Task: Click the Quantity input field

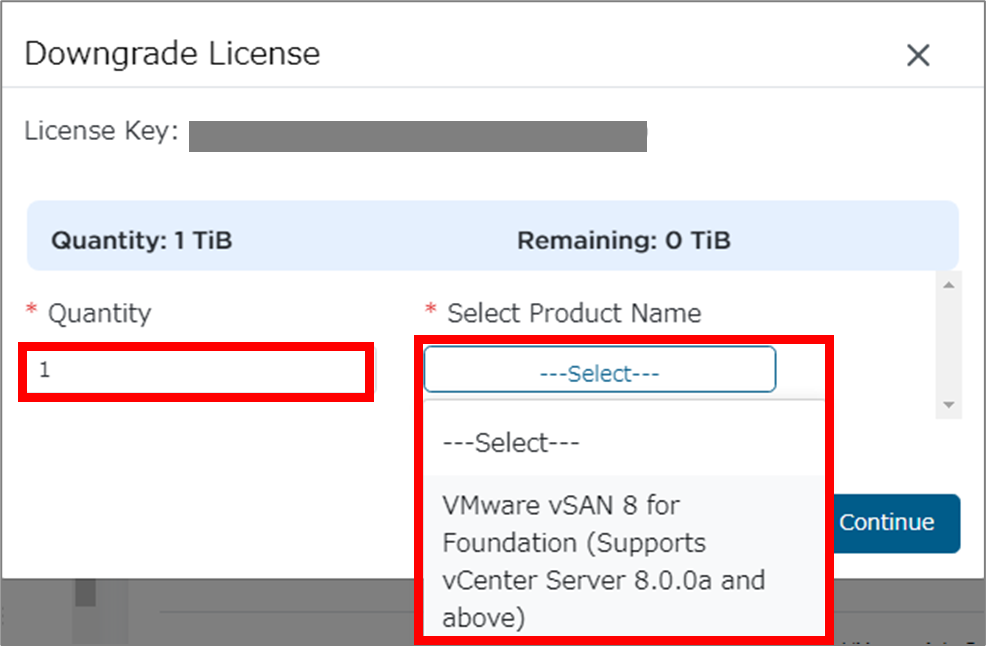Action: (x=196, y=371)
